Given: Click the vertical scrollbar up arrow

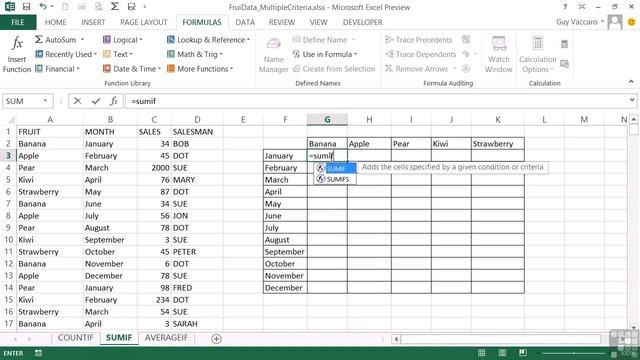Looking at the screenshot, I should 633,120.
